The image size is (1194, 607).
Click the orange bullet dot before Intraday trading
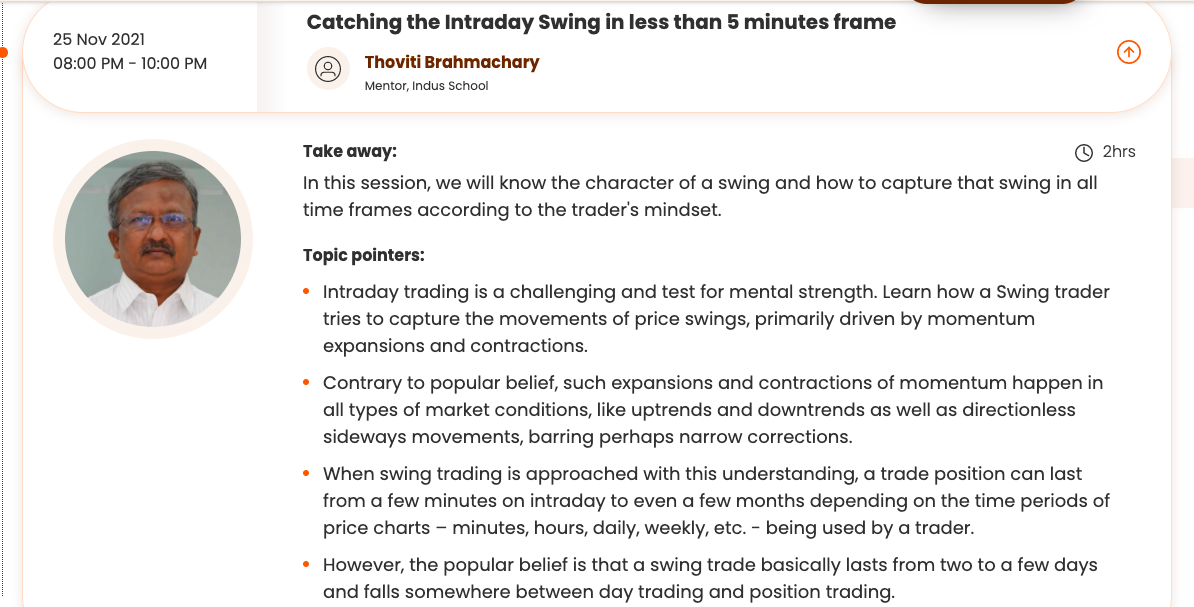306,292
